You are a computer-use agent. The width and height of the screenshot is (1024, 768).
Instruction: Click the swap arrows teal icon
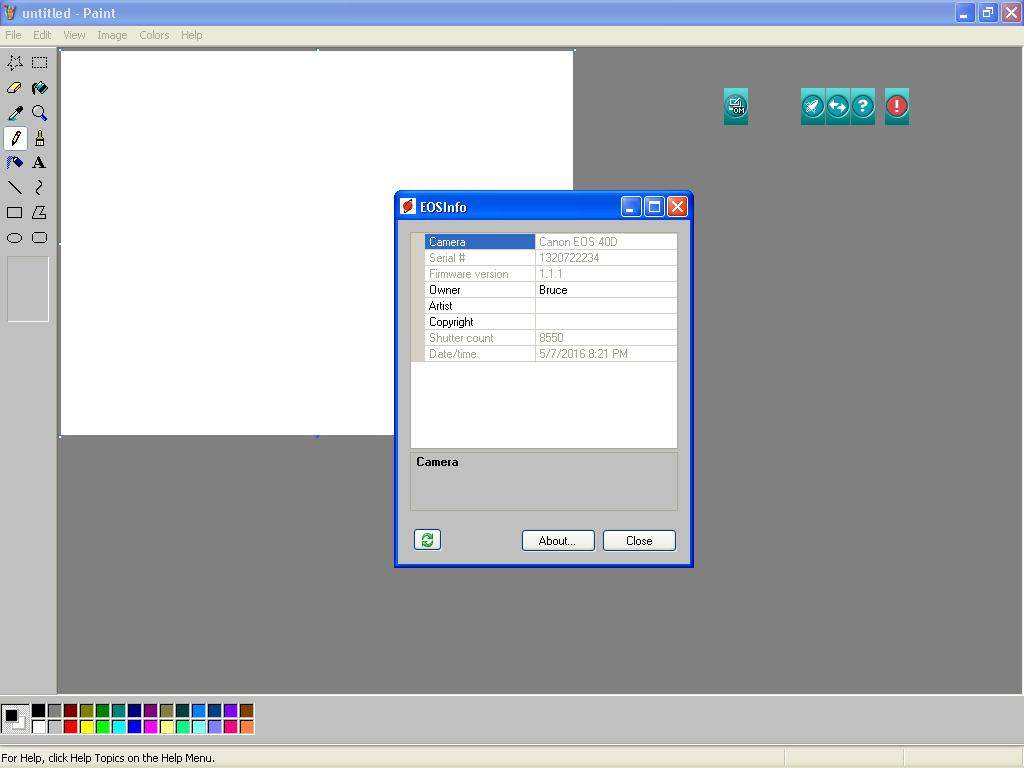(838, 106)
